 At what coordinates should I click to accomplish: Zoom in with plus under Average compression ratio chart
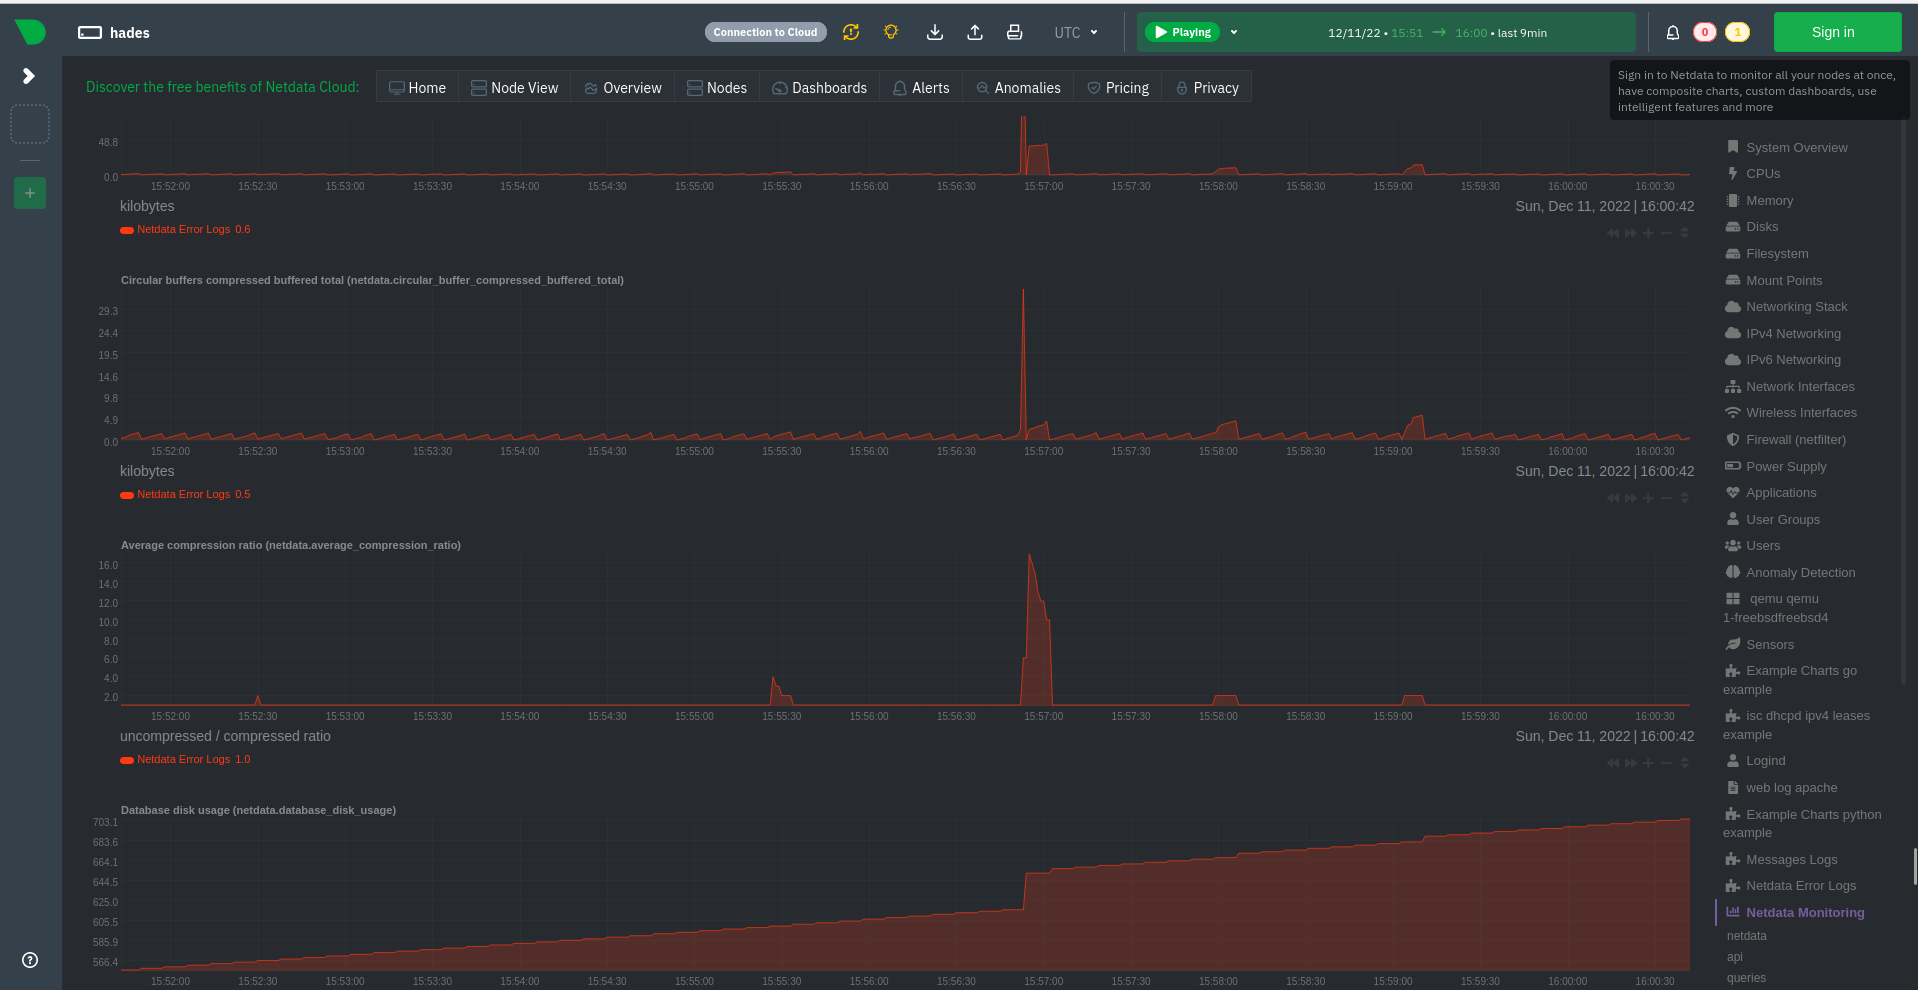[x=1648, y=763]
